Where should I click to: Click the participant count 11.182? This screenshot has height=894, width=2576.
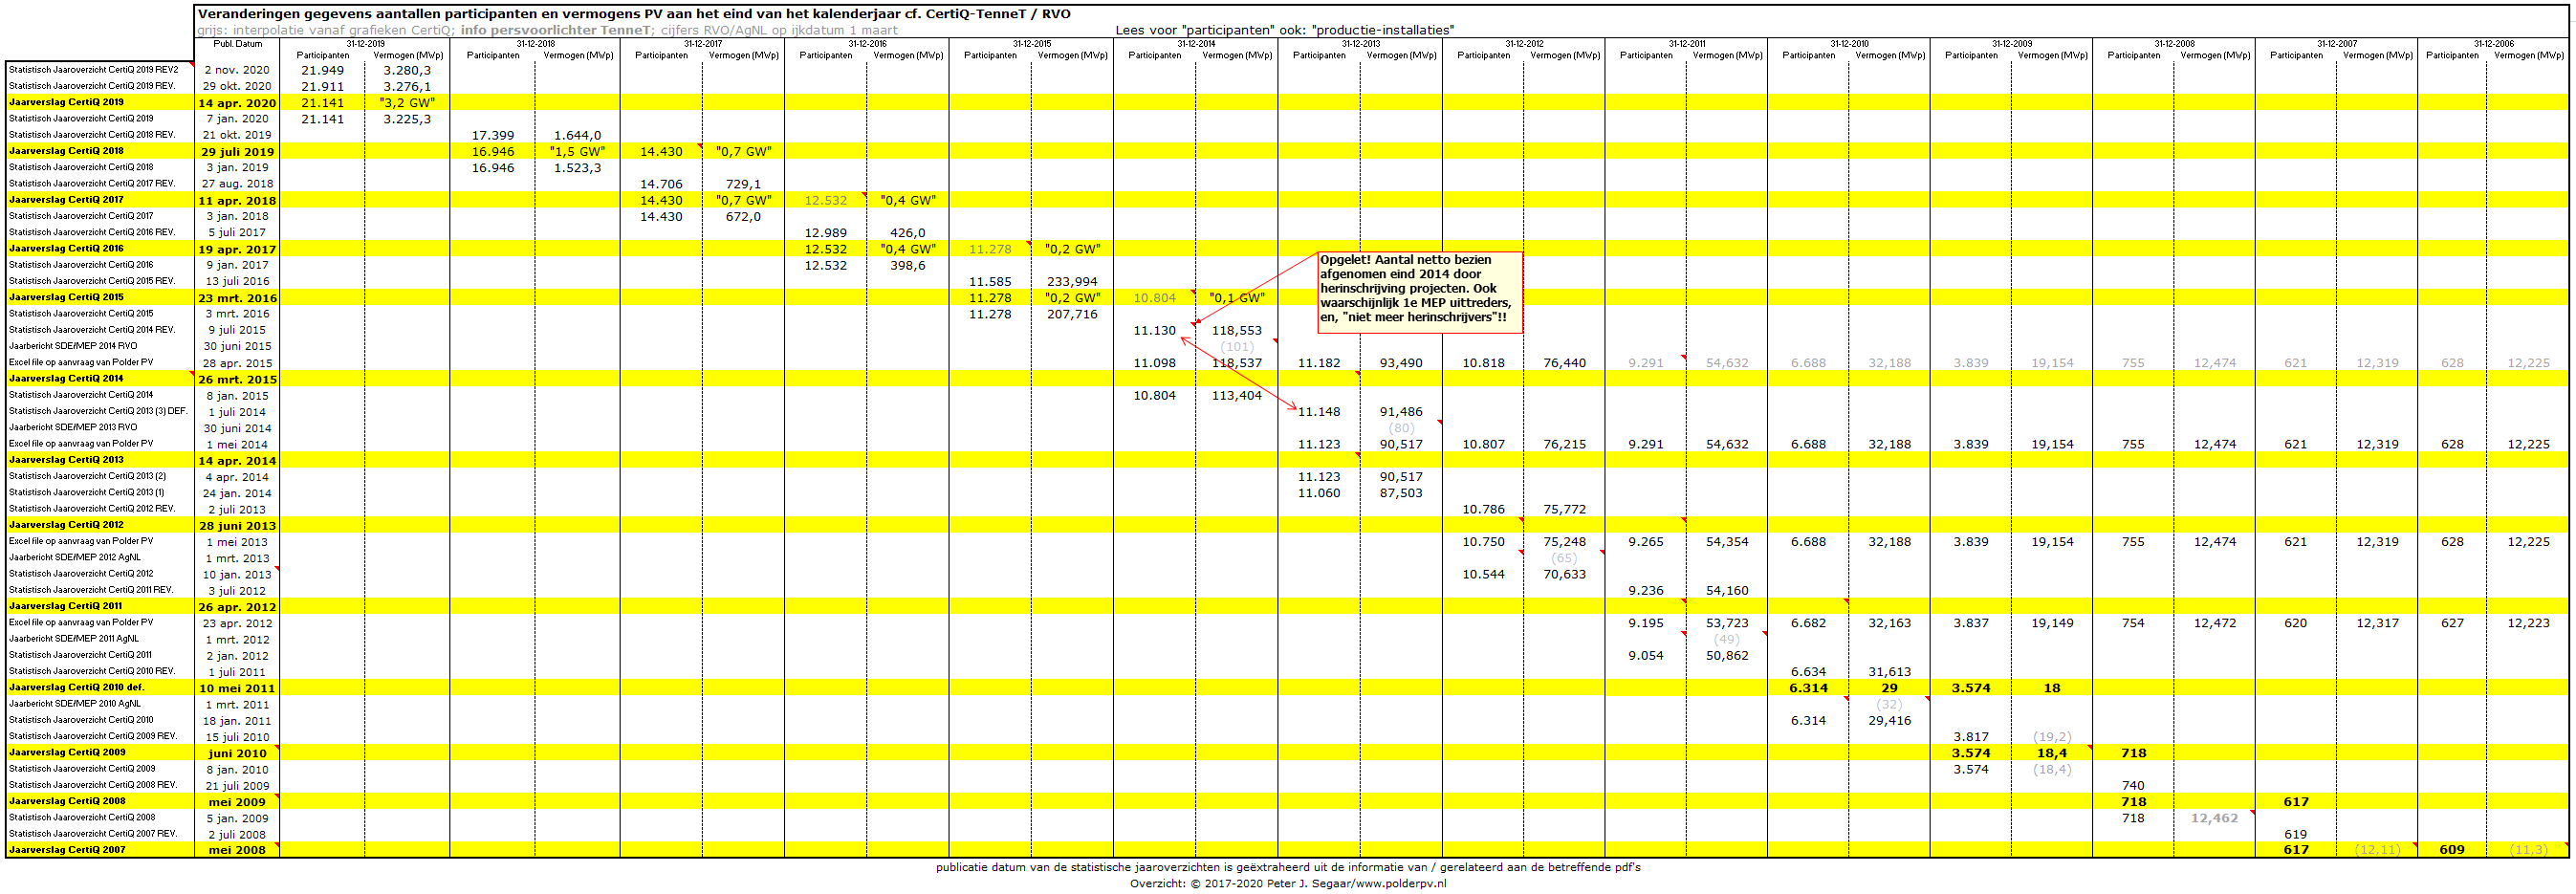pyautogui.click(x=1319, y=363)
